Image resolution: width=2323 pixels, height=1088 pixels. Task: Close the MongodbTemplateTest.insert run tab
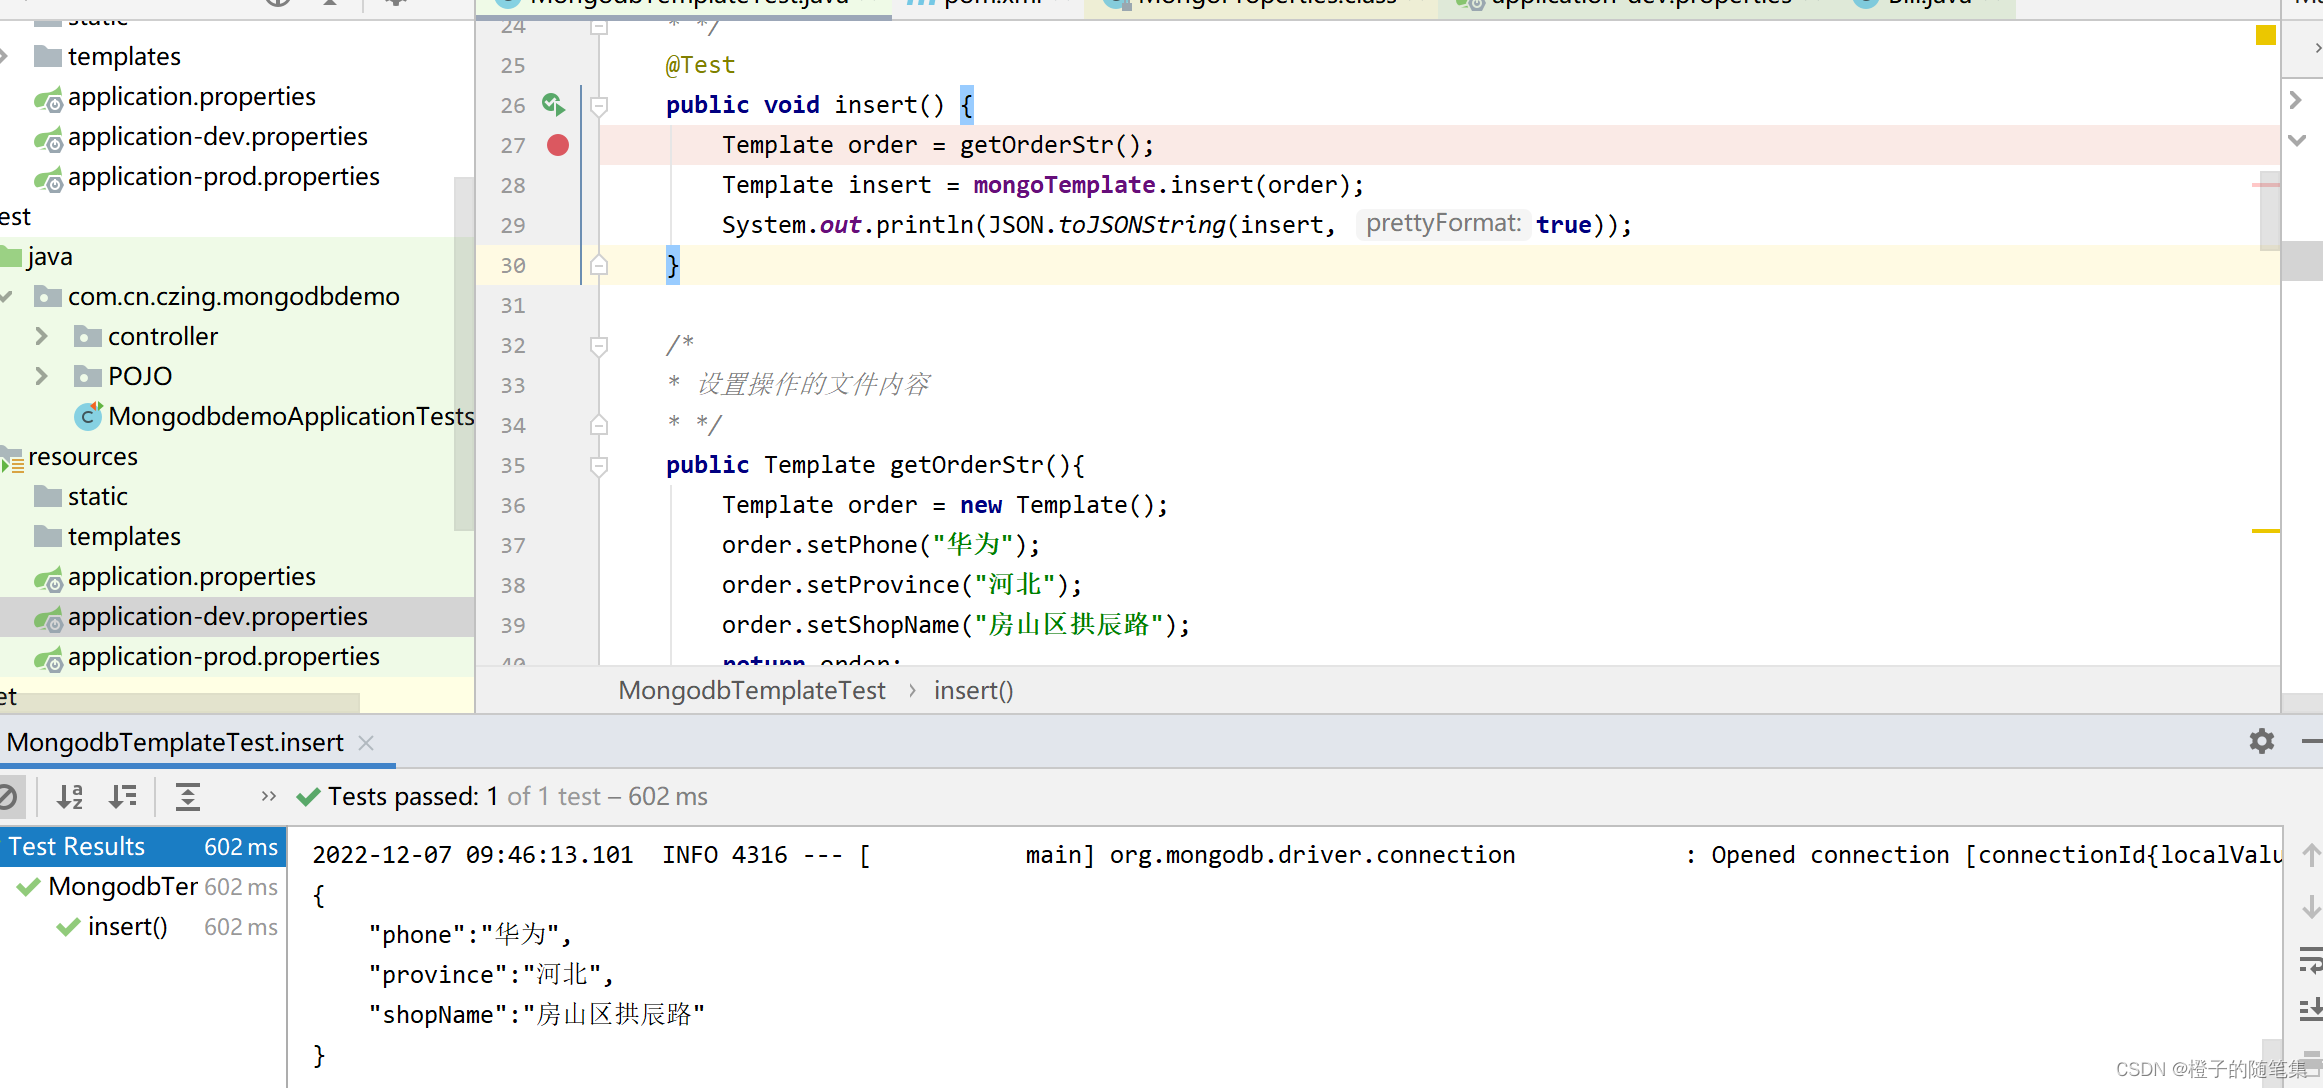[366, 742]
